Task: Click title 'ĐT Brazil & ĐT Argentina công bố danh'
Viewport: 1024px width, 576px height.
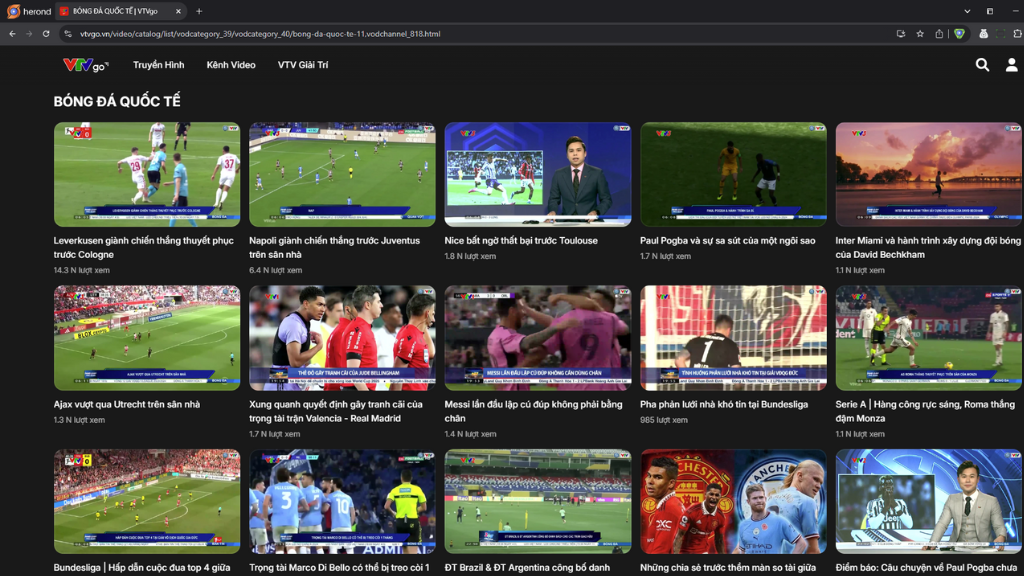Action: [x=527, y=568]
